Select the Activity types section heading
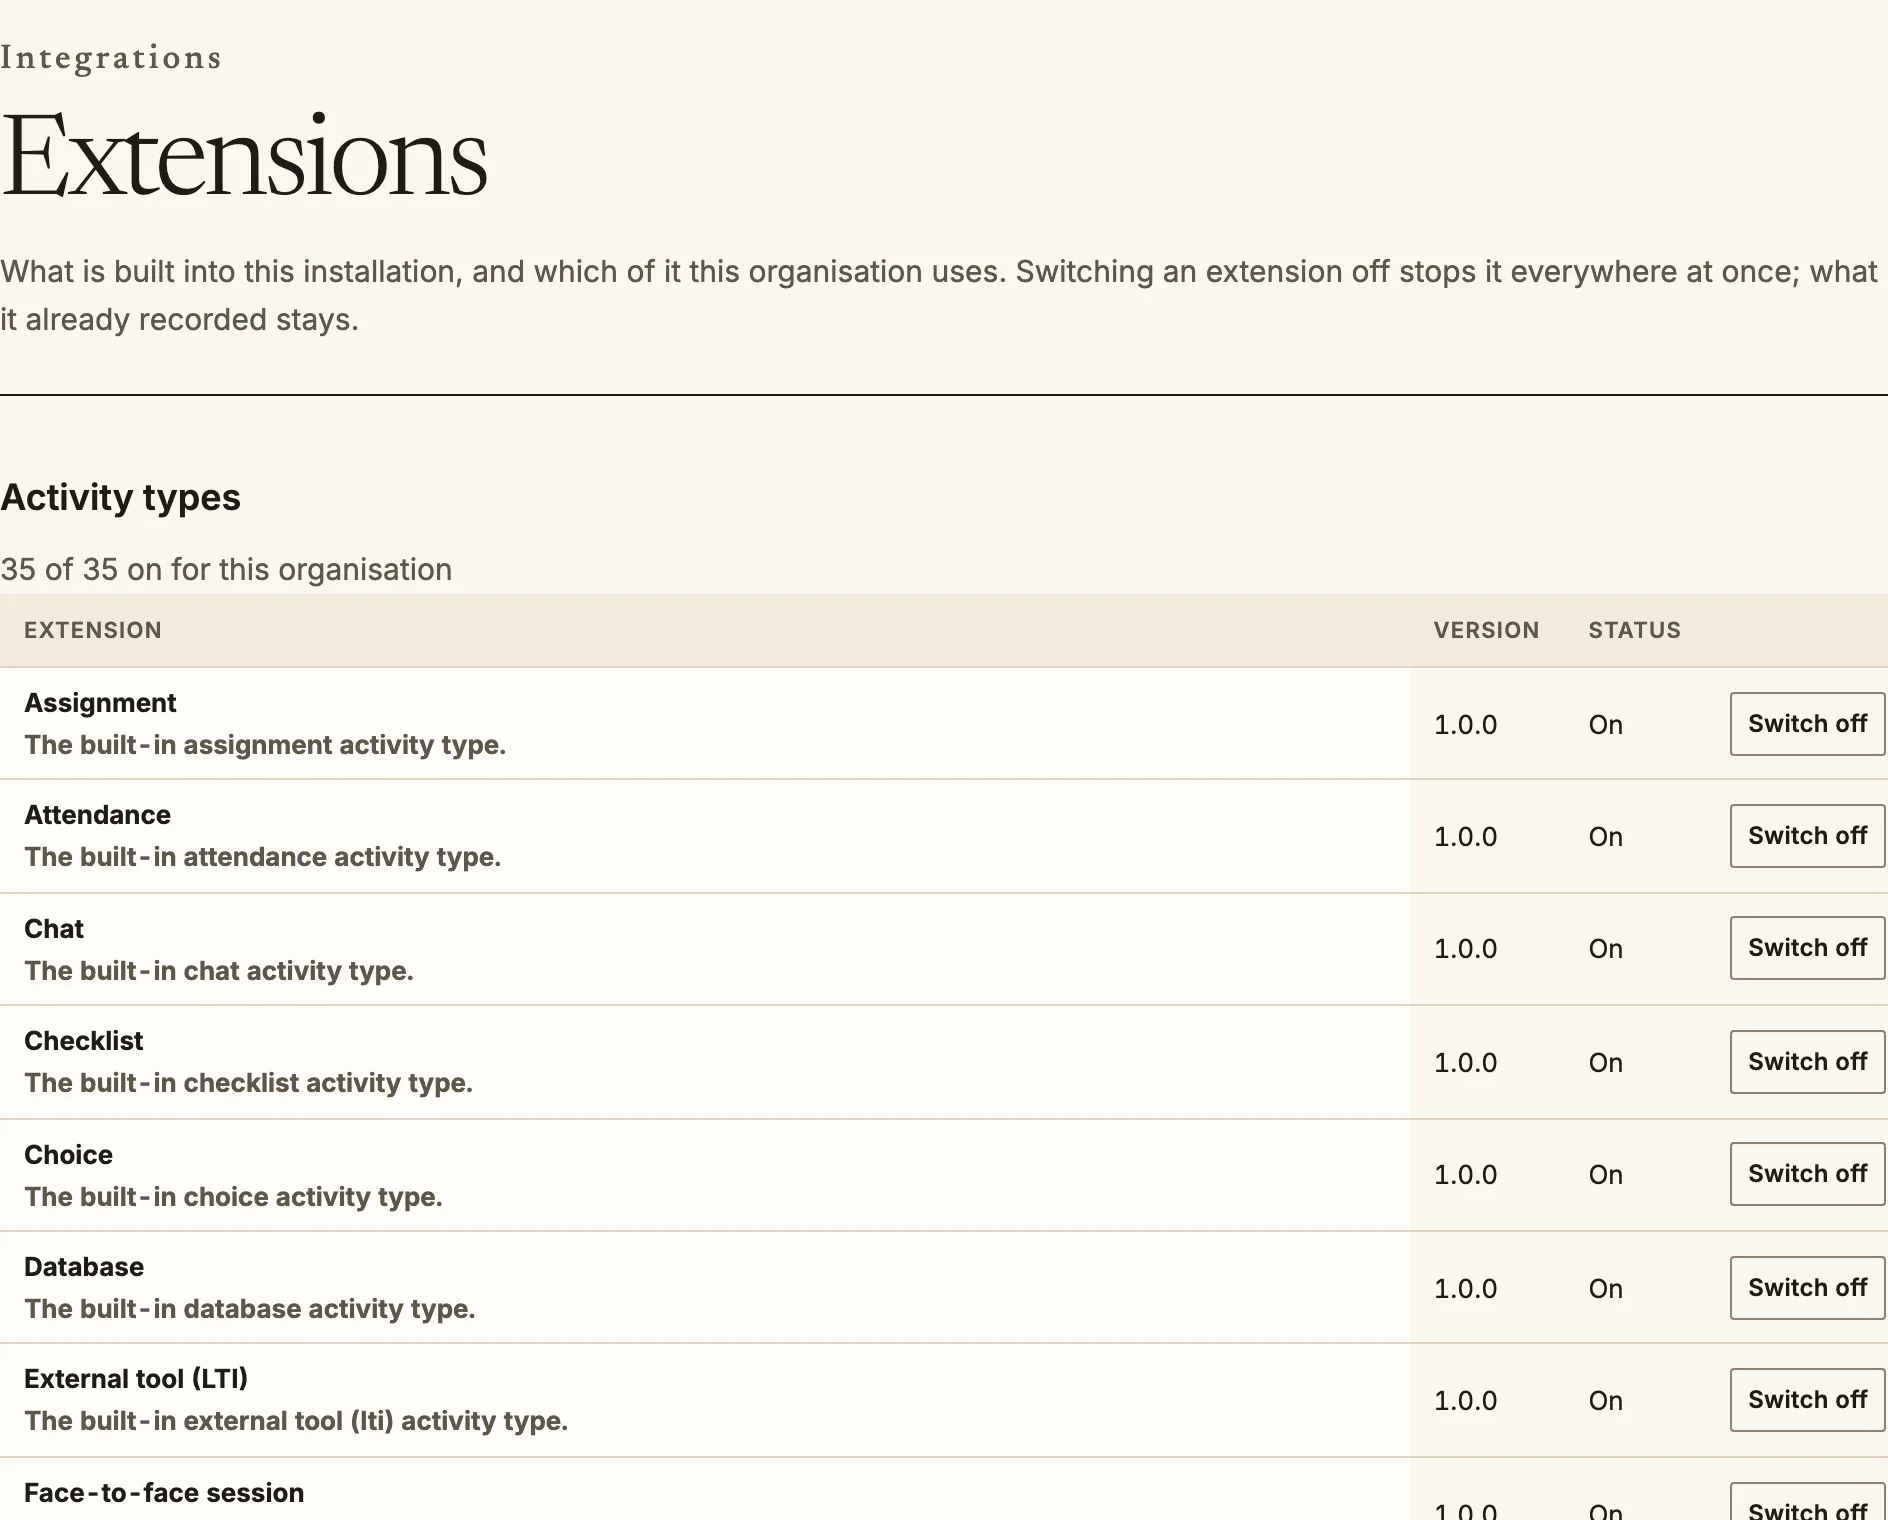 click(x=120, y=497)
